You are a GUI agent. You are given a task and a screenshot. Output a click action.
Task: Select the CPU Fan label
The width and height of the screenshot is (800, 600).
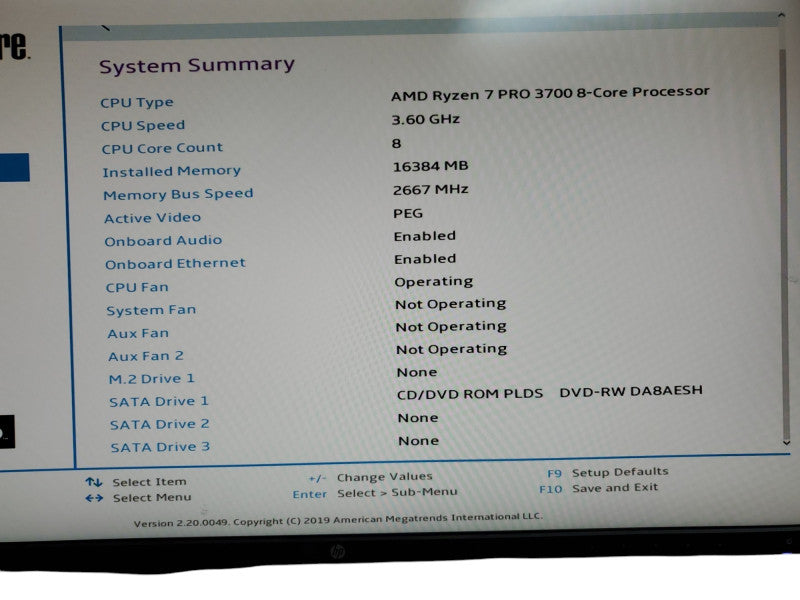tap(137, 287)
